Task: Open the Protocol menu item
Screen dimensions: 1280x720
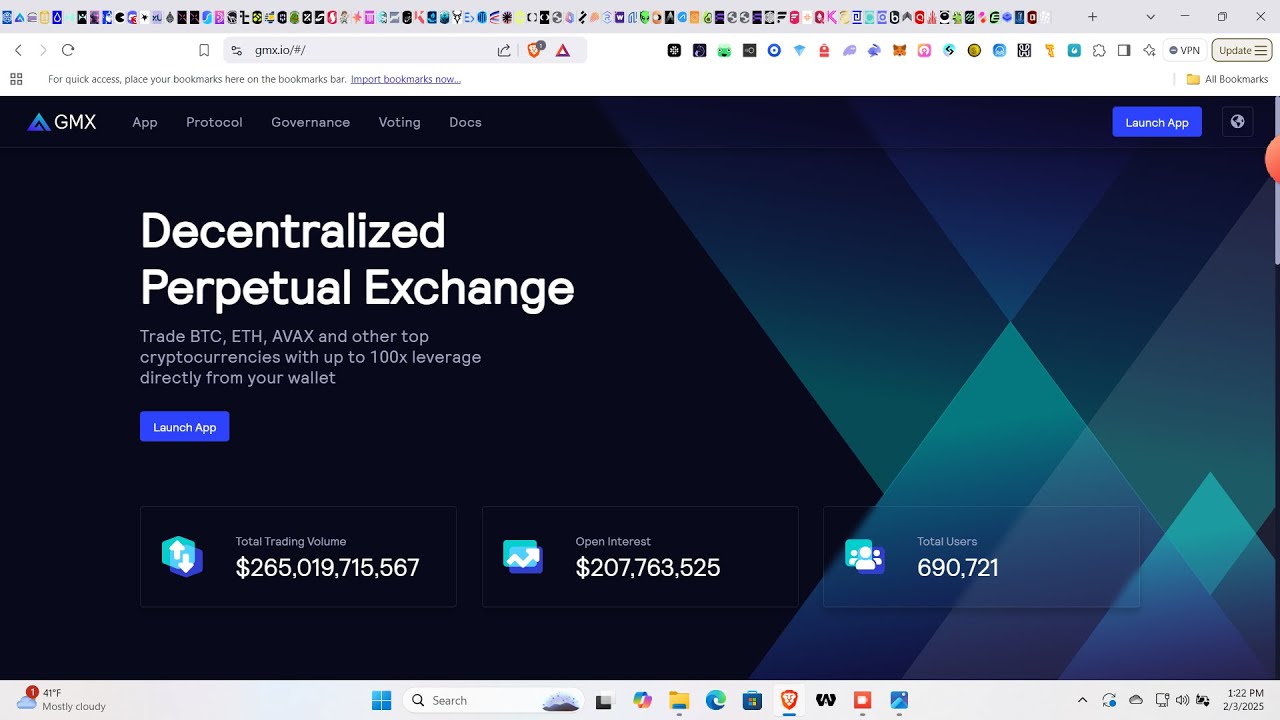Action: [214, 122]
